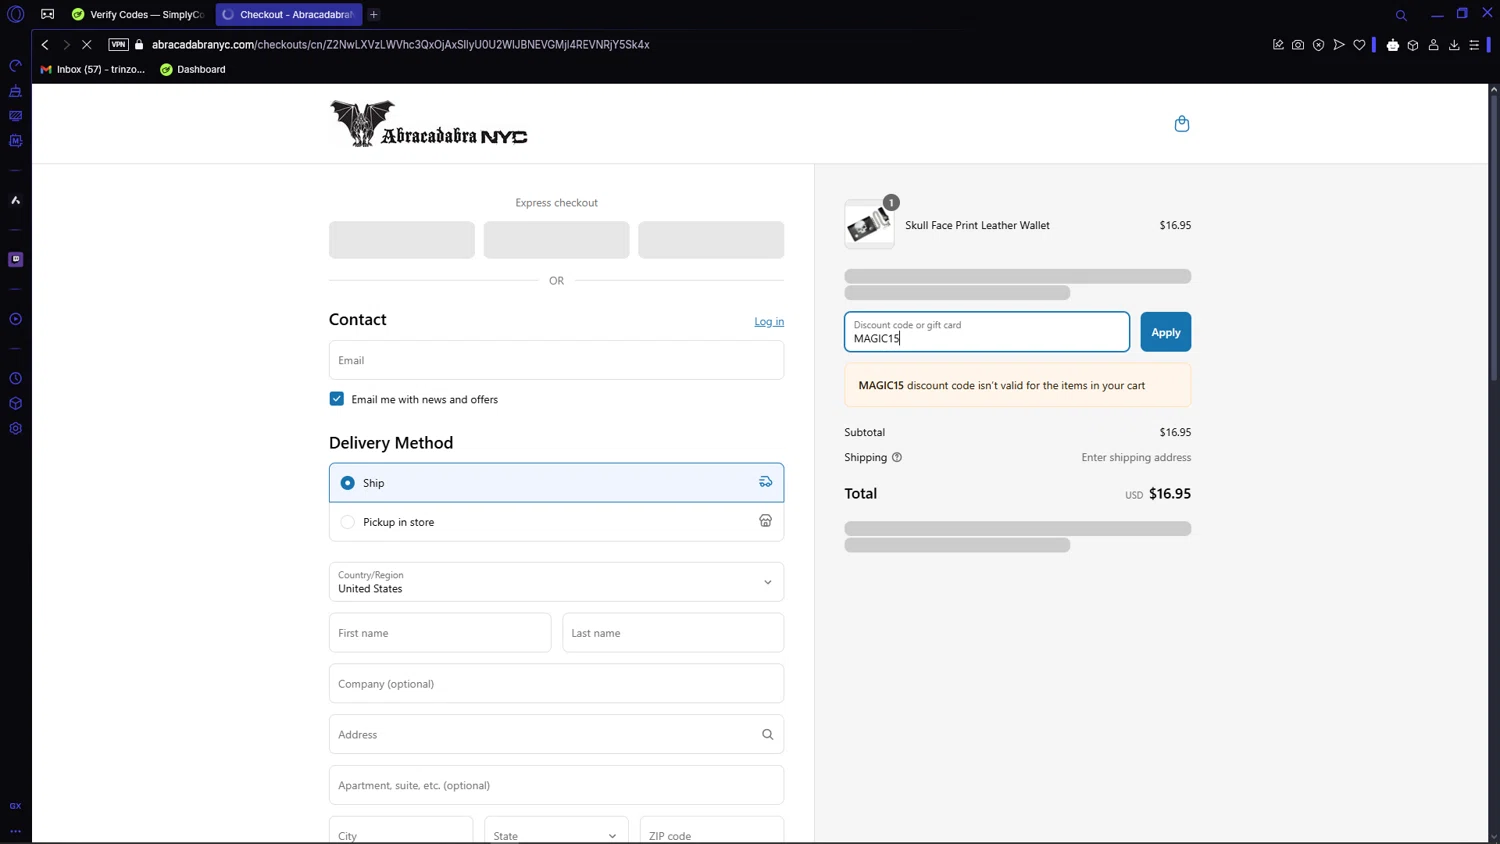Screen dimensions: 1500x844
Task: Click the Skull Face wallet thumbnail
Action: tap(869, 225)
